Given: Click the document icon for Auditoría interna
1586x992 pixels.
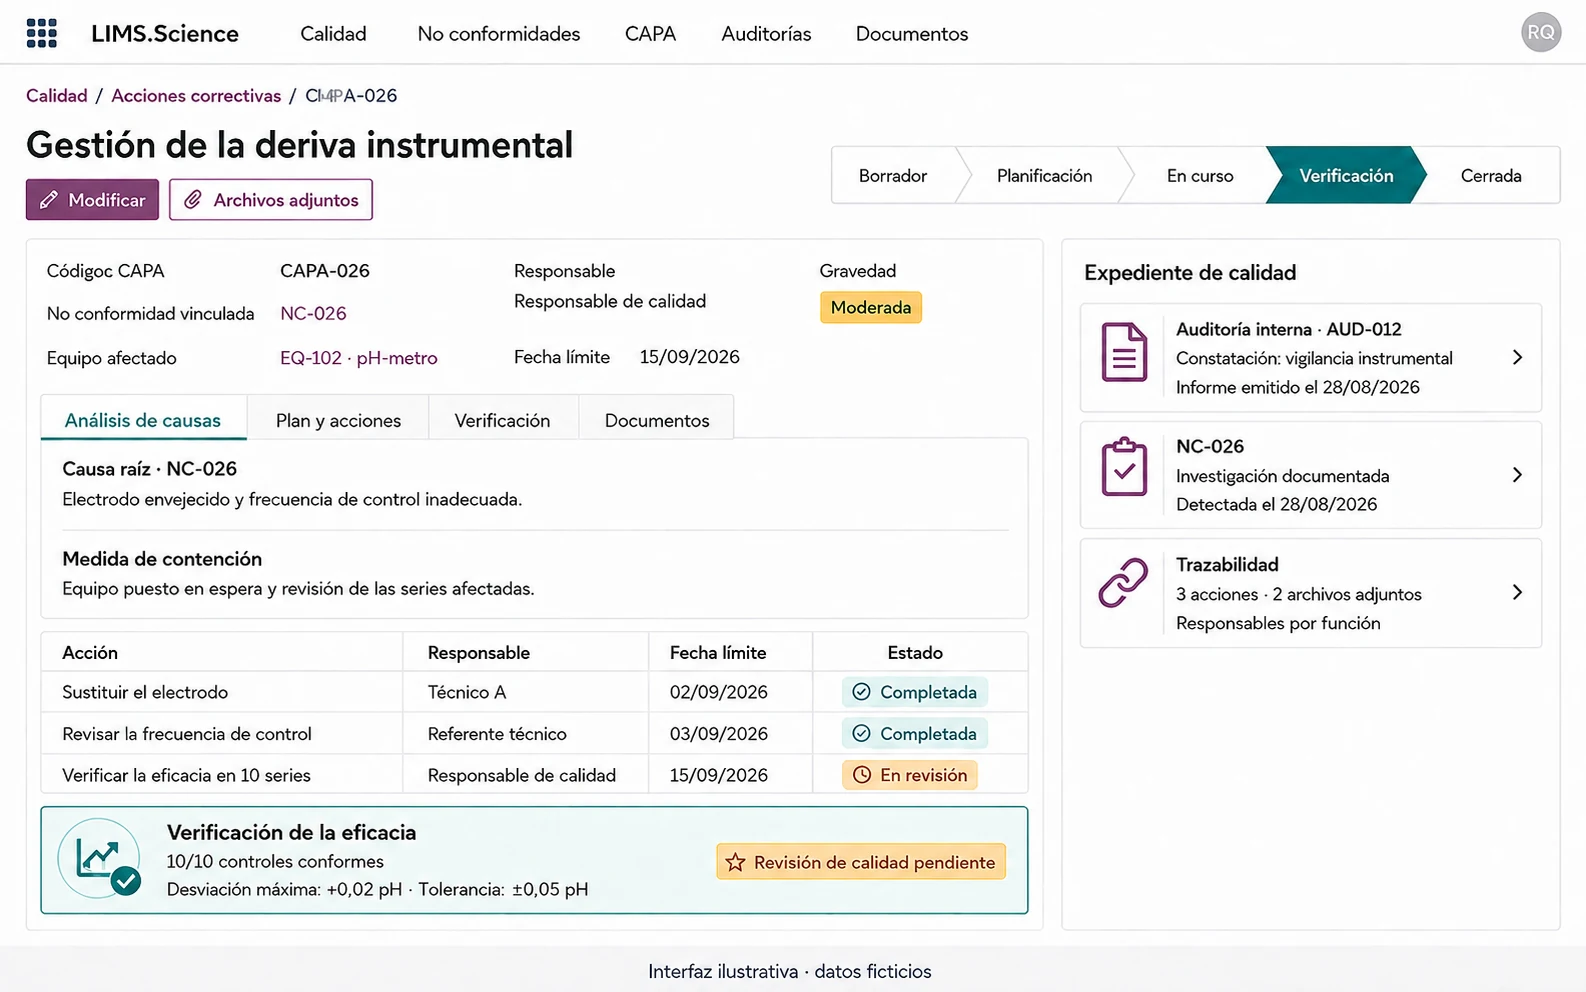Looking at the screenshot, I should coord(1124,352).
